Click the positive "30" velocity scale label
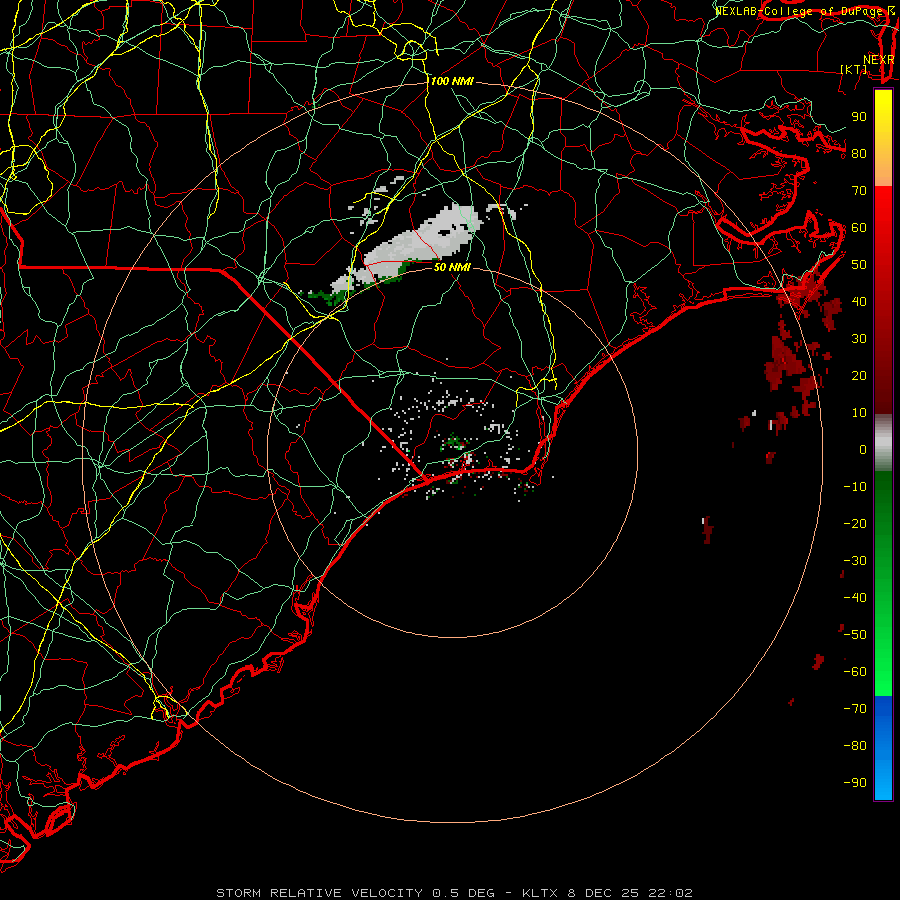 point(859,339)
